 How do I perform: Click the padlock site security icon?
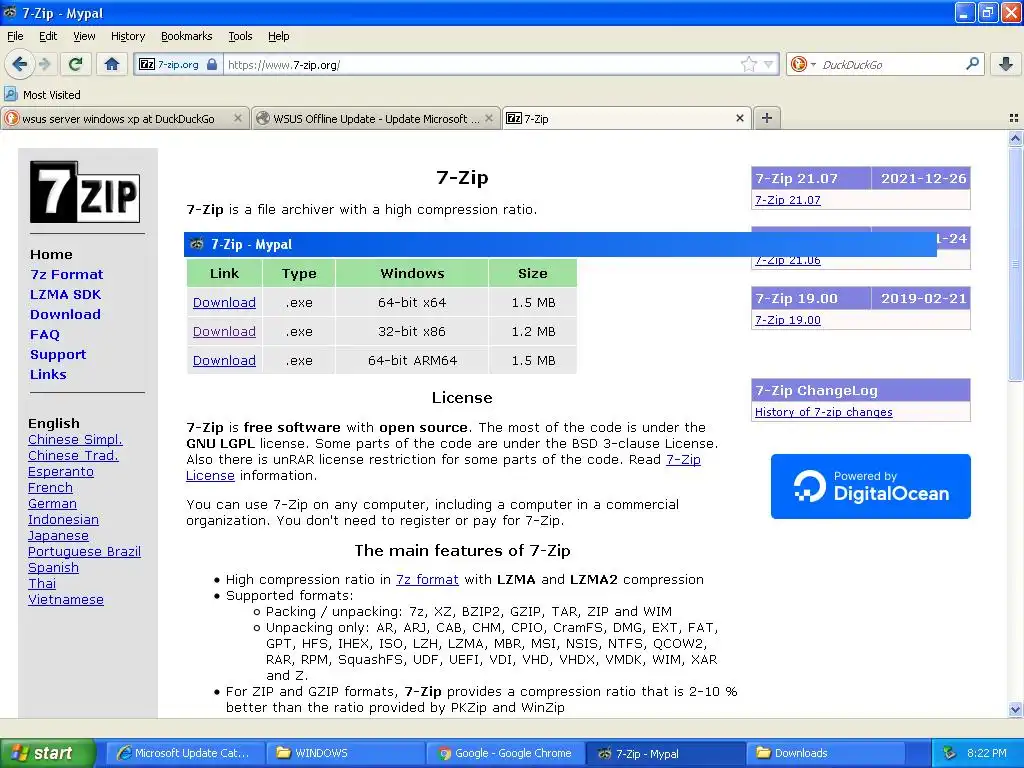pos(212,64)
